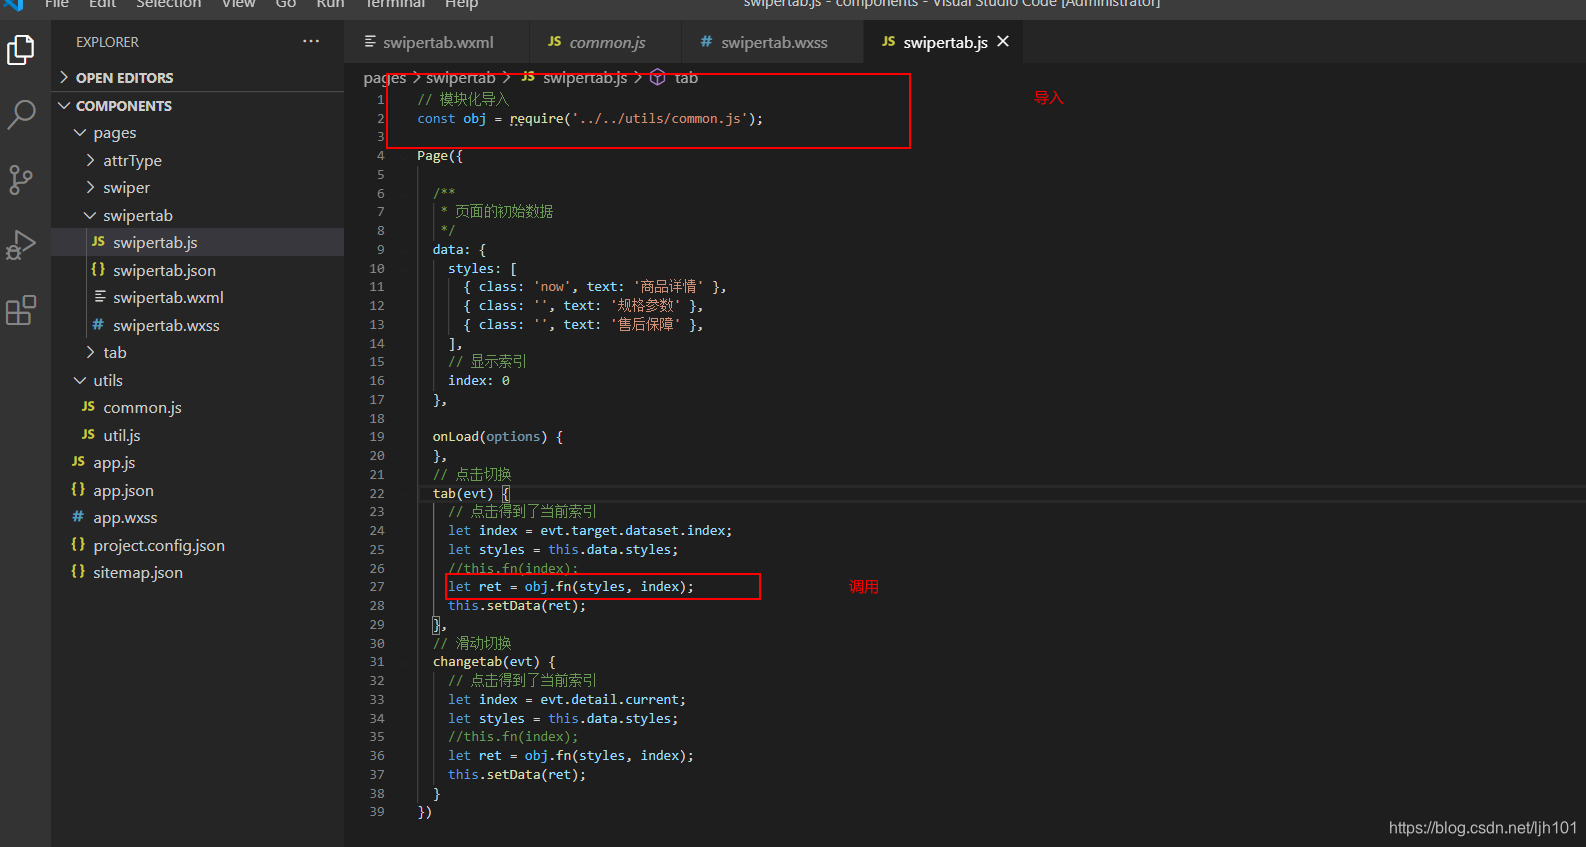Click line number 27 in the gutter
The image size is (1586, 847).
pyautogui.click(x=377, y=587)
